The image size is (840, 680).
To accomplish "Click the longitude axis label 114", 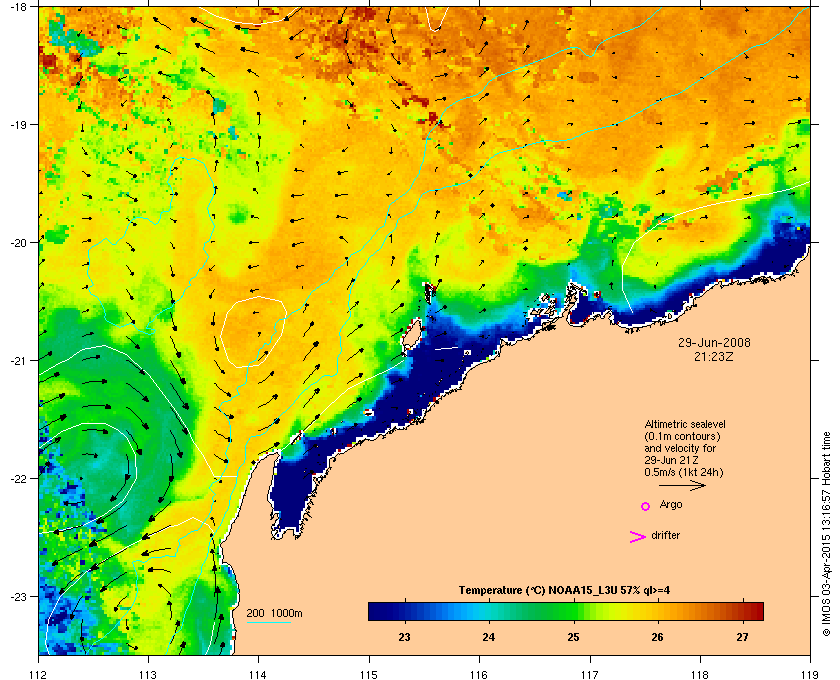I will (x=258, y=675).
